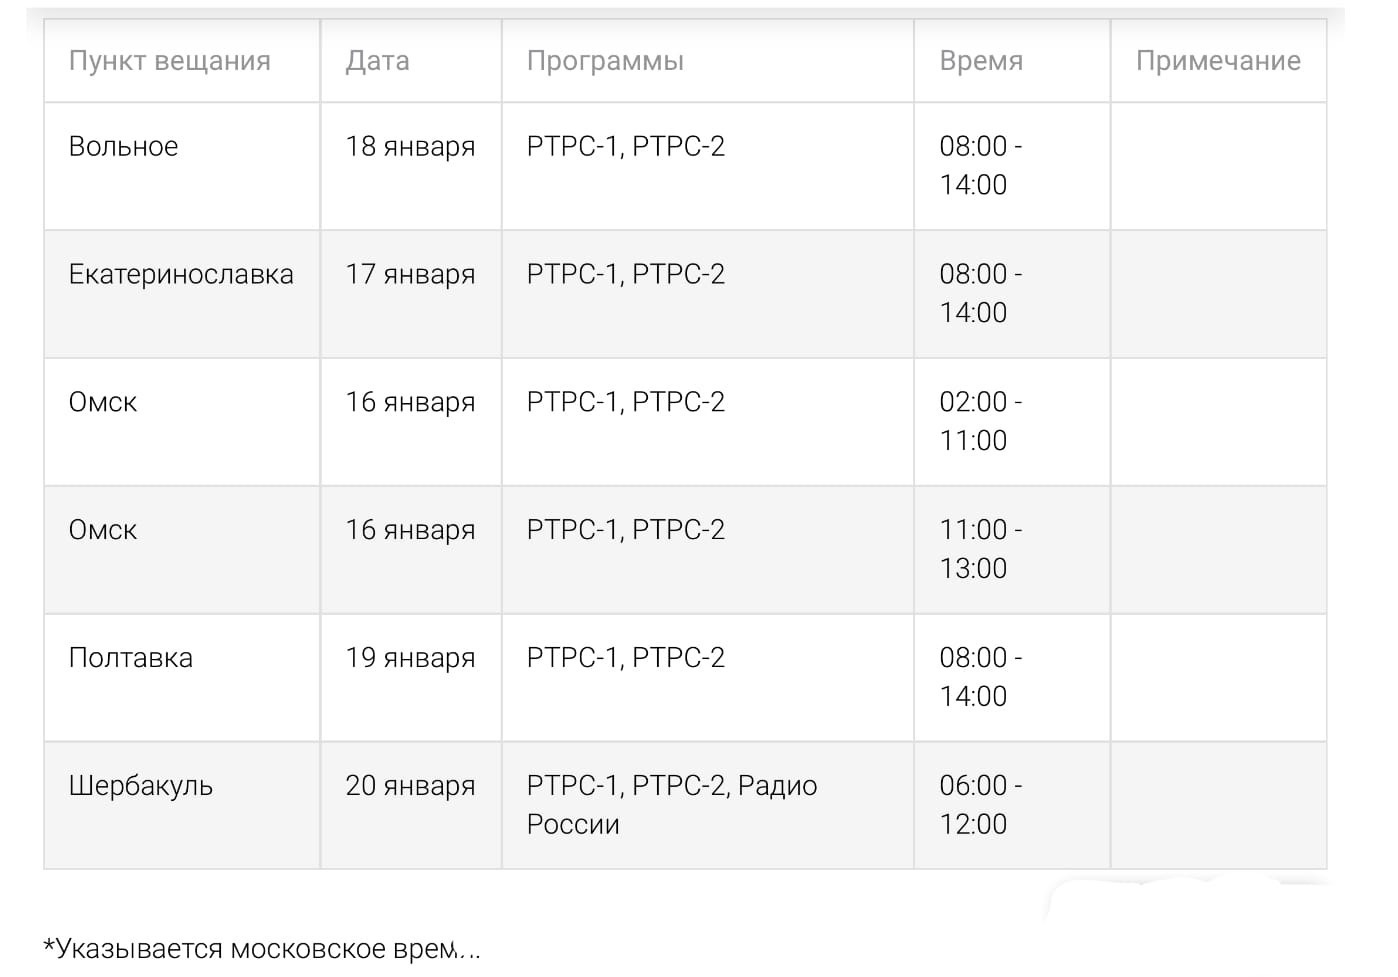Image resolution: width=1398 pixels, height=977 pixels.
Task: Click the empty note cell for Вольное
Action: 1217,166
